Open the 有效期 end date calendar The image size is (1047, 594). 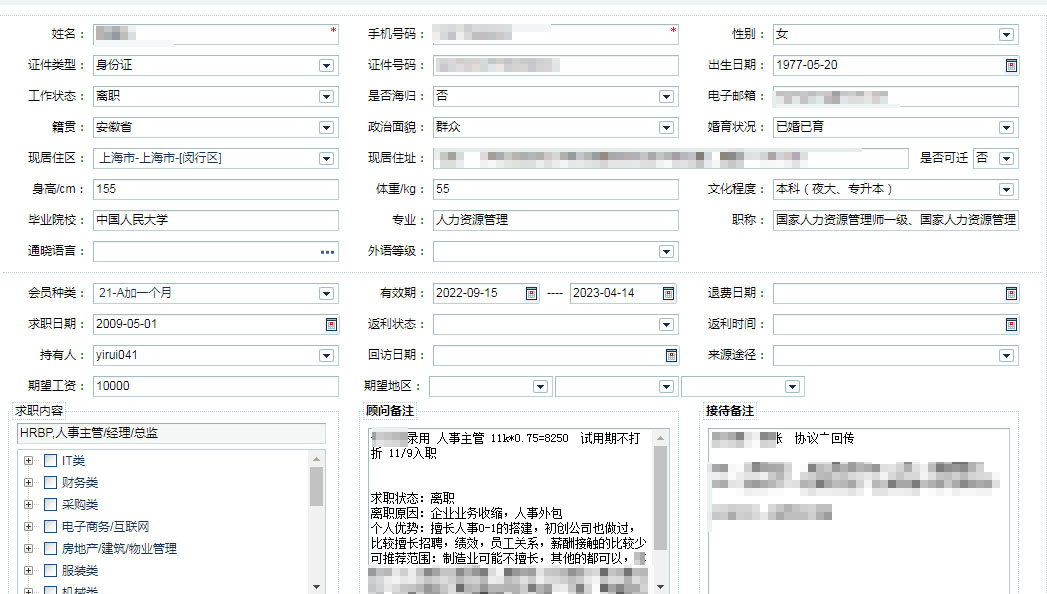click(x=668, y=294)
